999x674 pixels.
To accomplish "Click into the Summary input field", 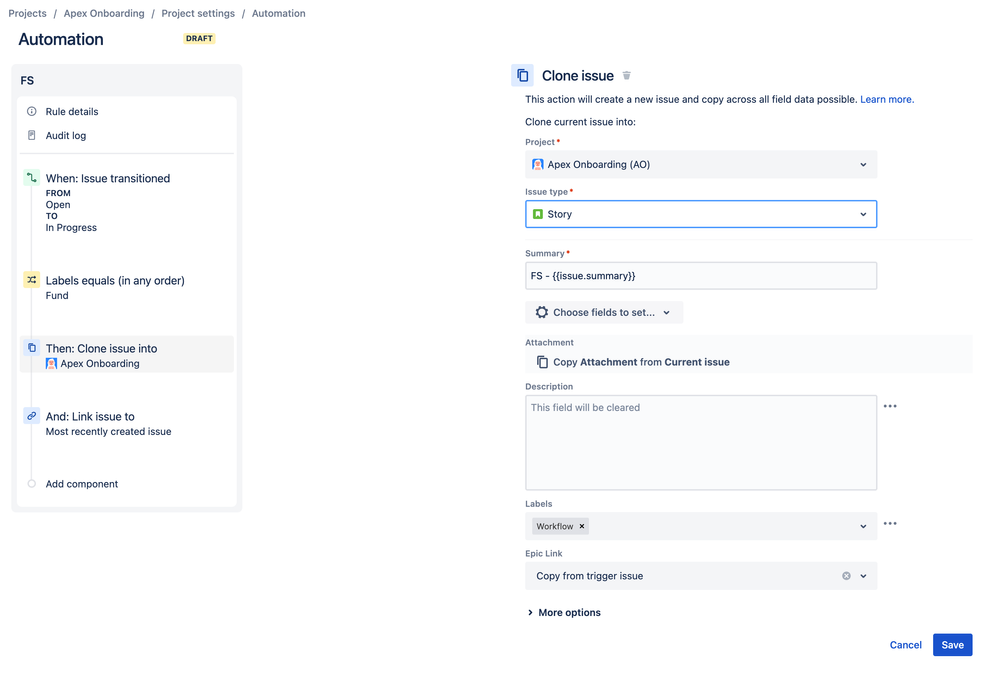I will [701, 276].
